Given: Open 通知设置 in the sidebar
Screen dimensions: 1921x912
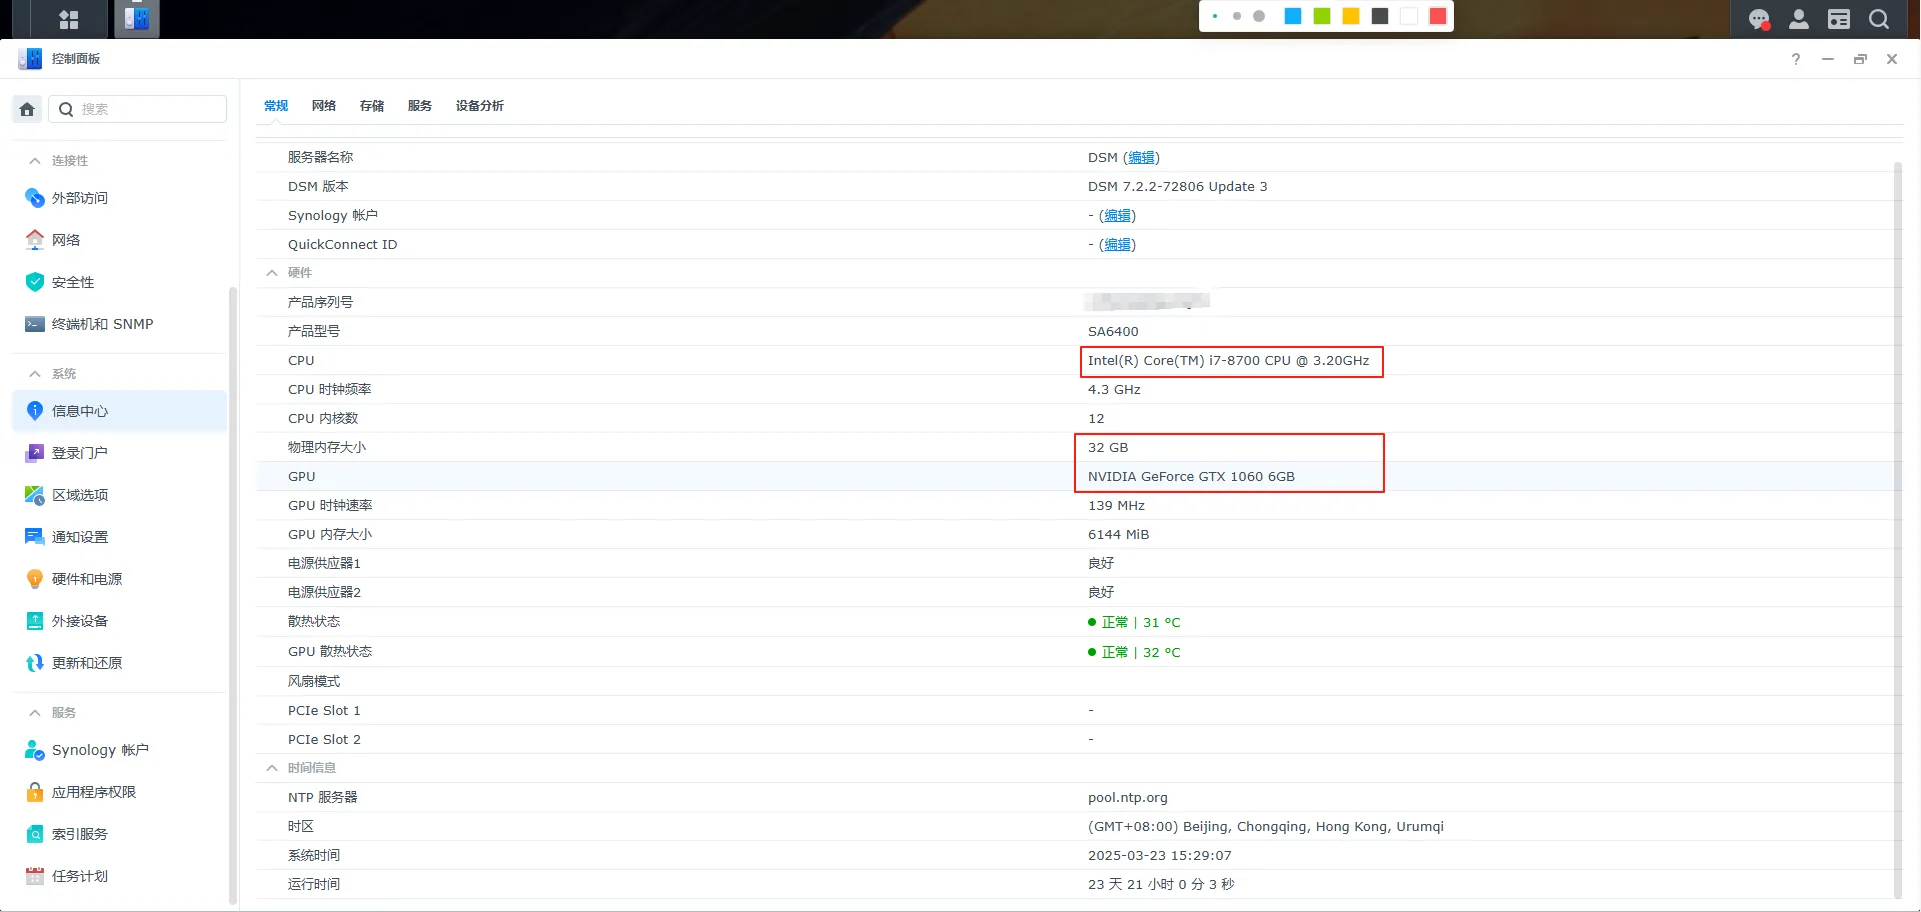Looking at the screenshot, I should click(x=120, y=537).
